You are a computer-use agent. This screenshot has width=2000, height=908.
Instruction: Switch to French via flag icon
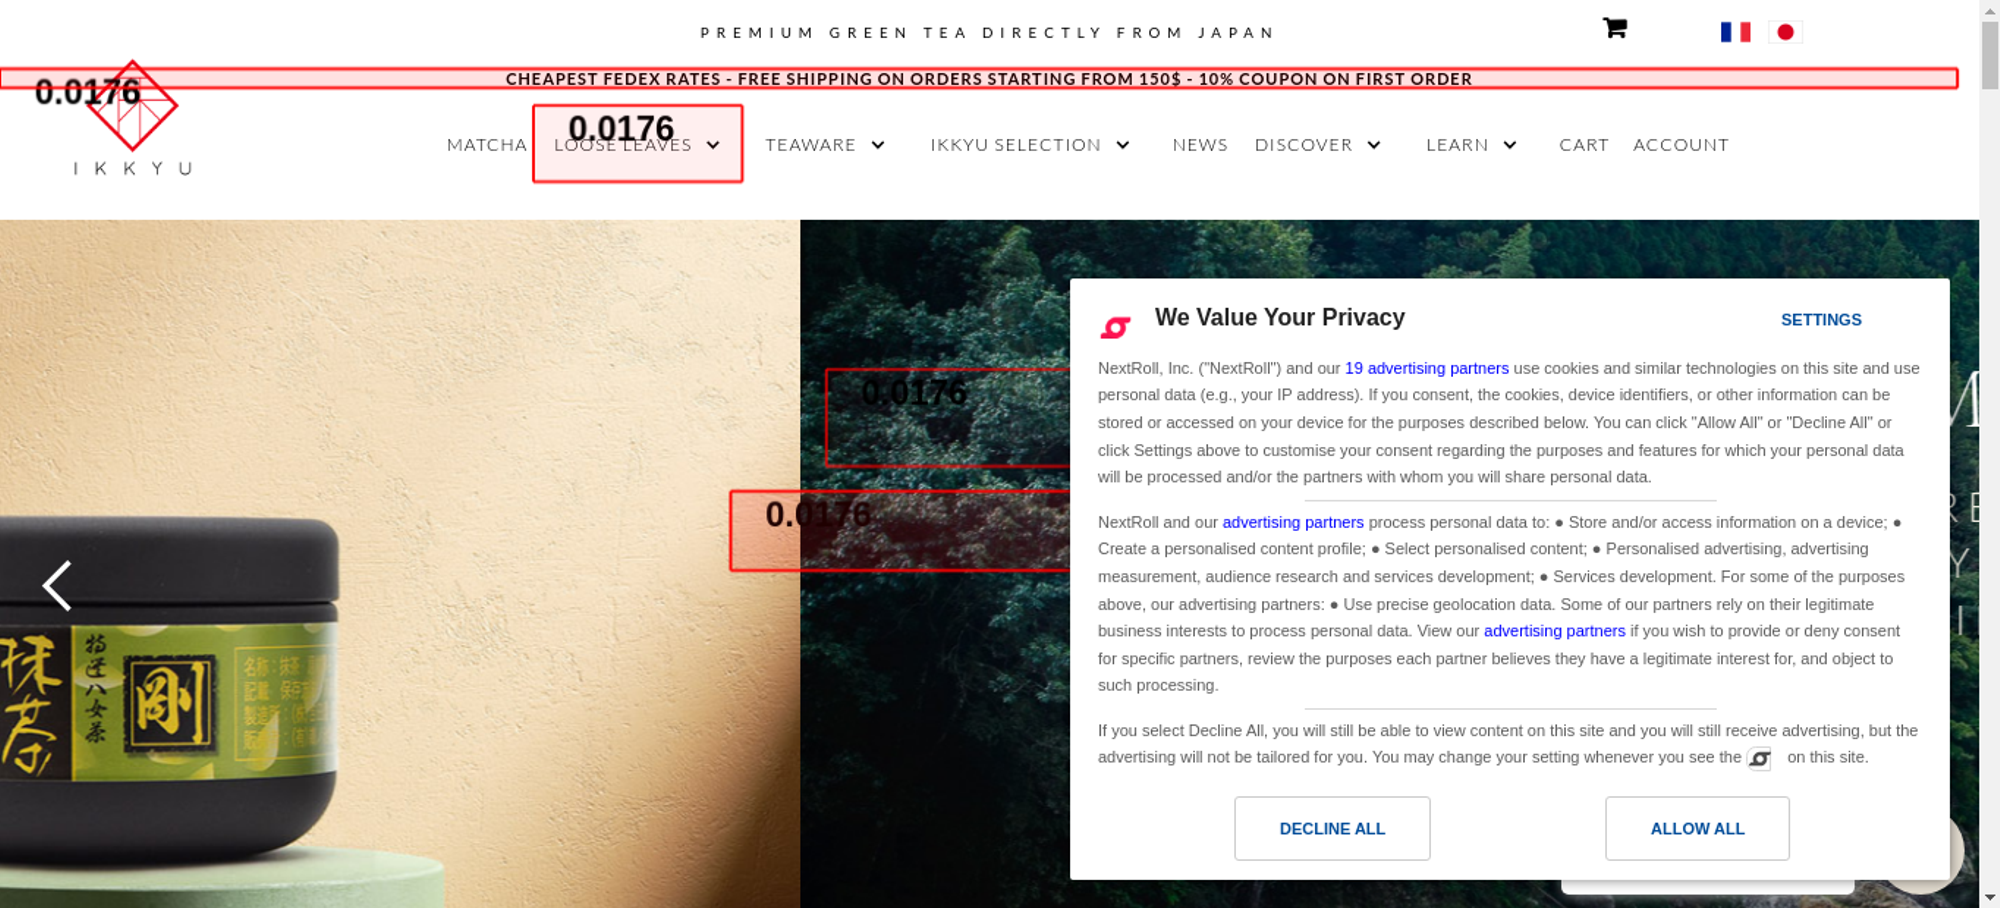(x=1735, y=32)
